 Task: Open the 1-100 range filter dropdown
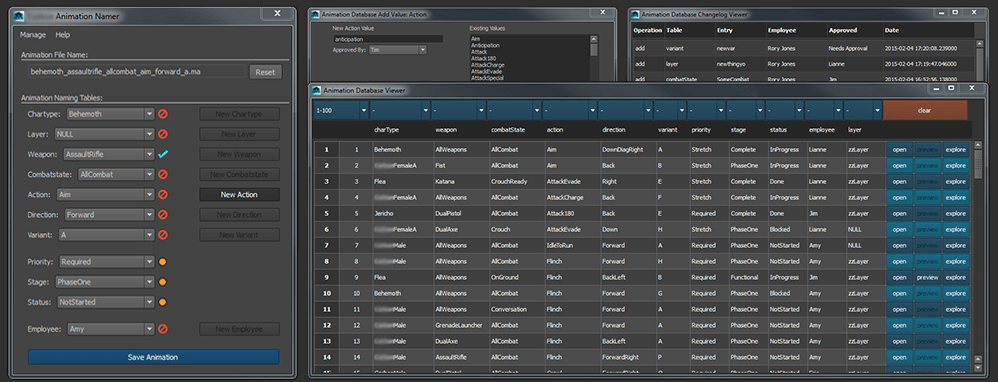coord(341,110)
